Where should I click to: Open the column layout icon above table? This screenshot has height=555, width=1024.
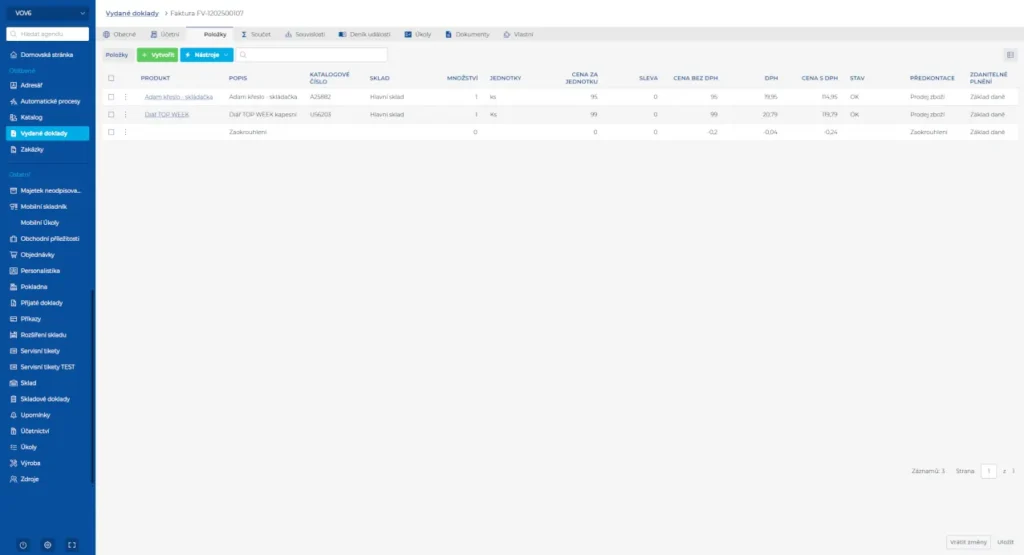coord(1010,55)
